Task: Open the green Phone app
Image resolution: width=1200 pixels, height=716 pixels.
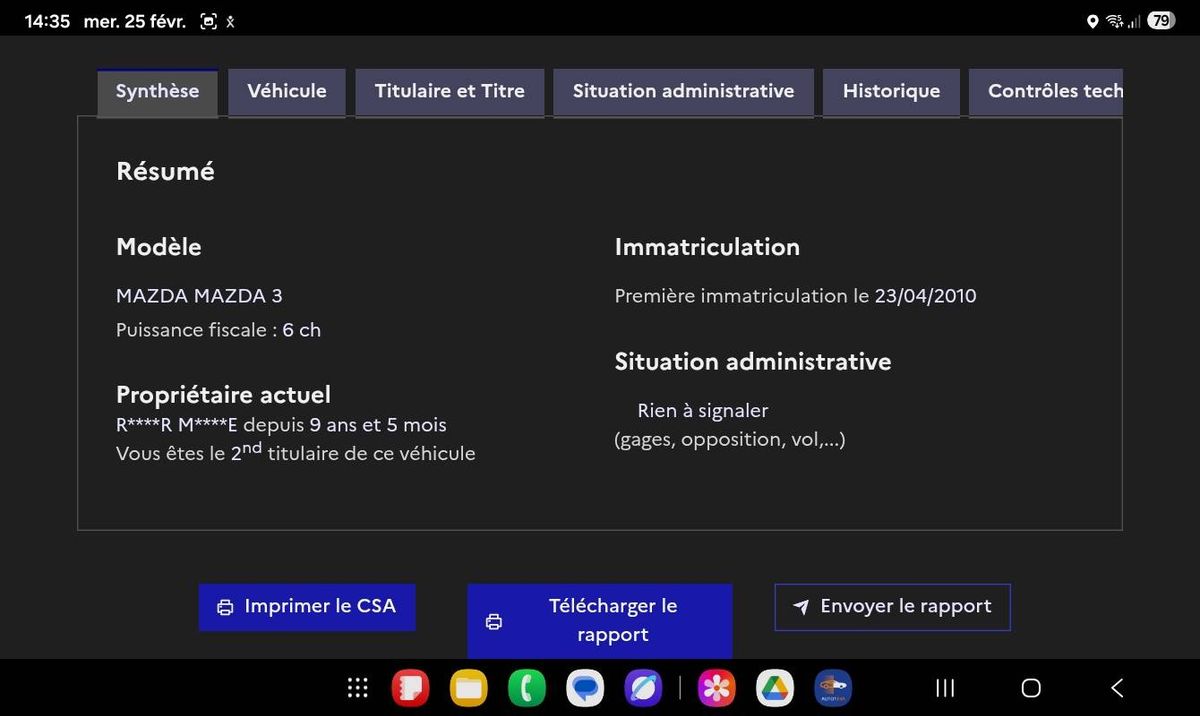Action: pyautogui.click(x=526, y=688)
